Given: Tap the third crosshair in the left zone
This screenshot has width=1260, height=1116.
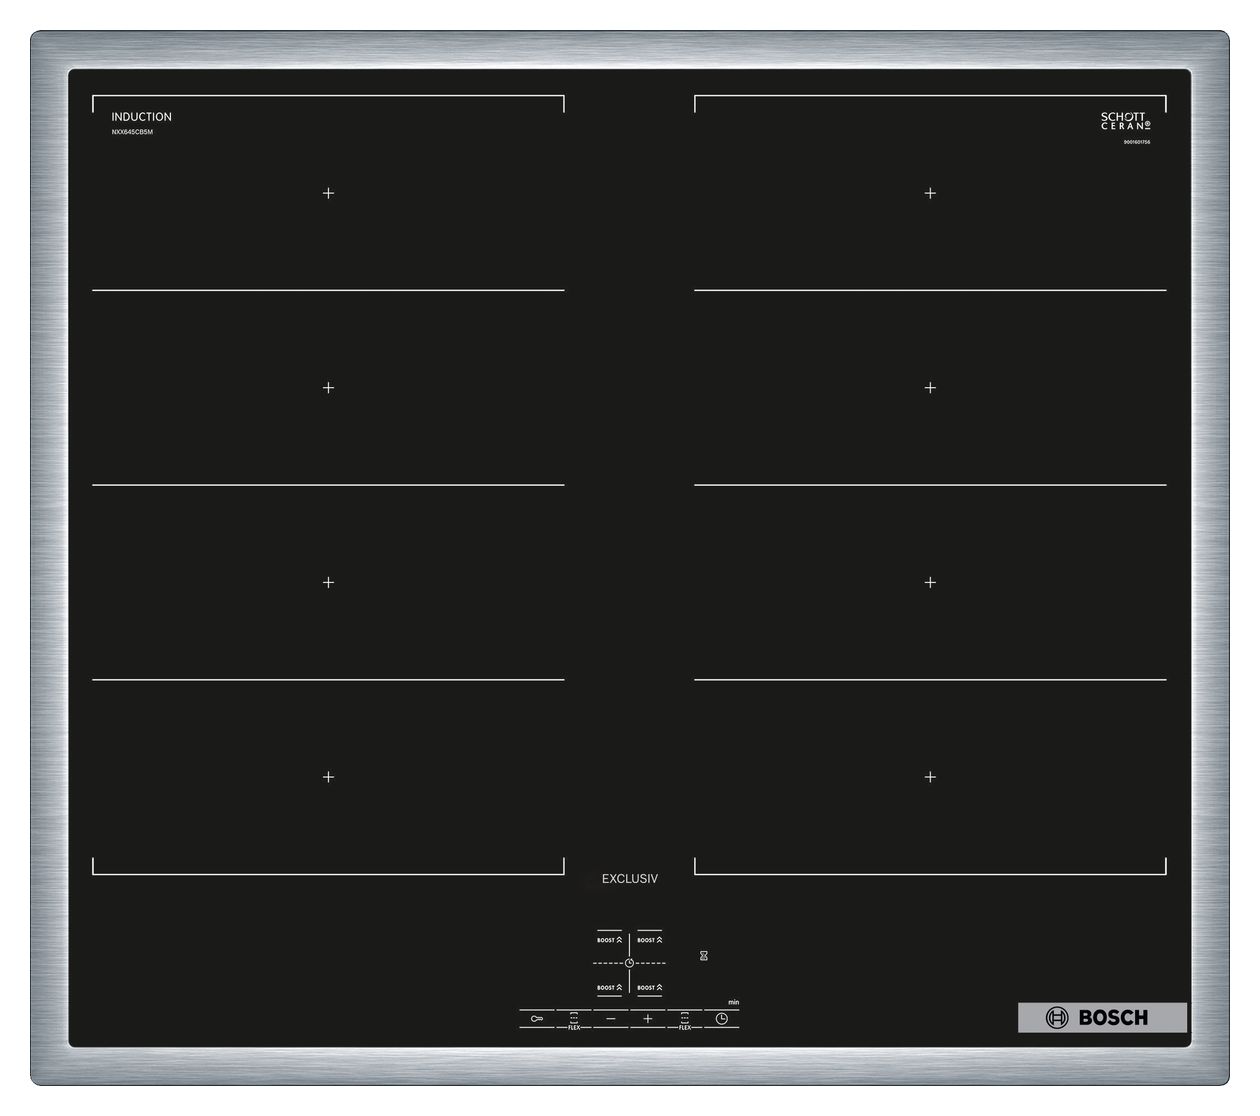Looking at the screenshot, I should point(328,582).
